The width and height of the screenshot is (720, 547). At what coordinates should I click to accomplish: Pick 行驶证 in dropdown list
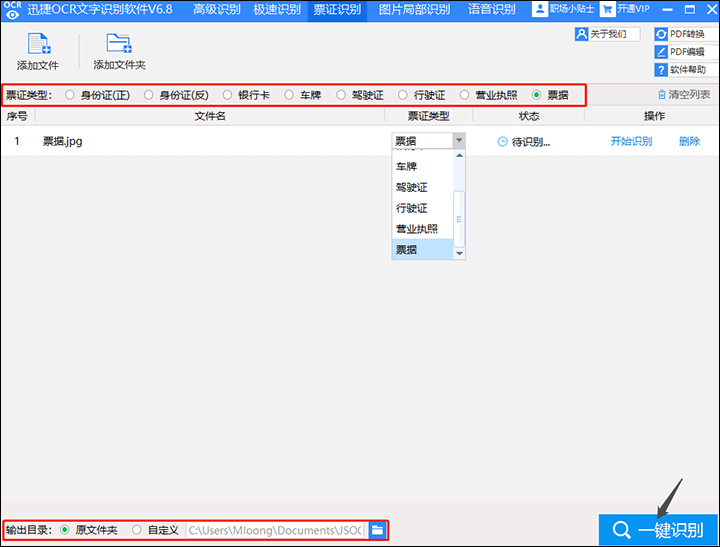[x=422, y=208]
